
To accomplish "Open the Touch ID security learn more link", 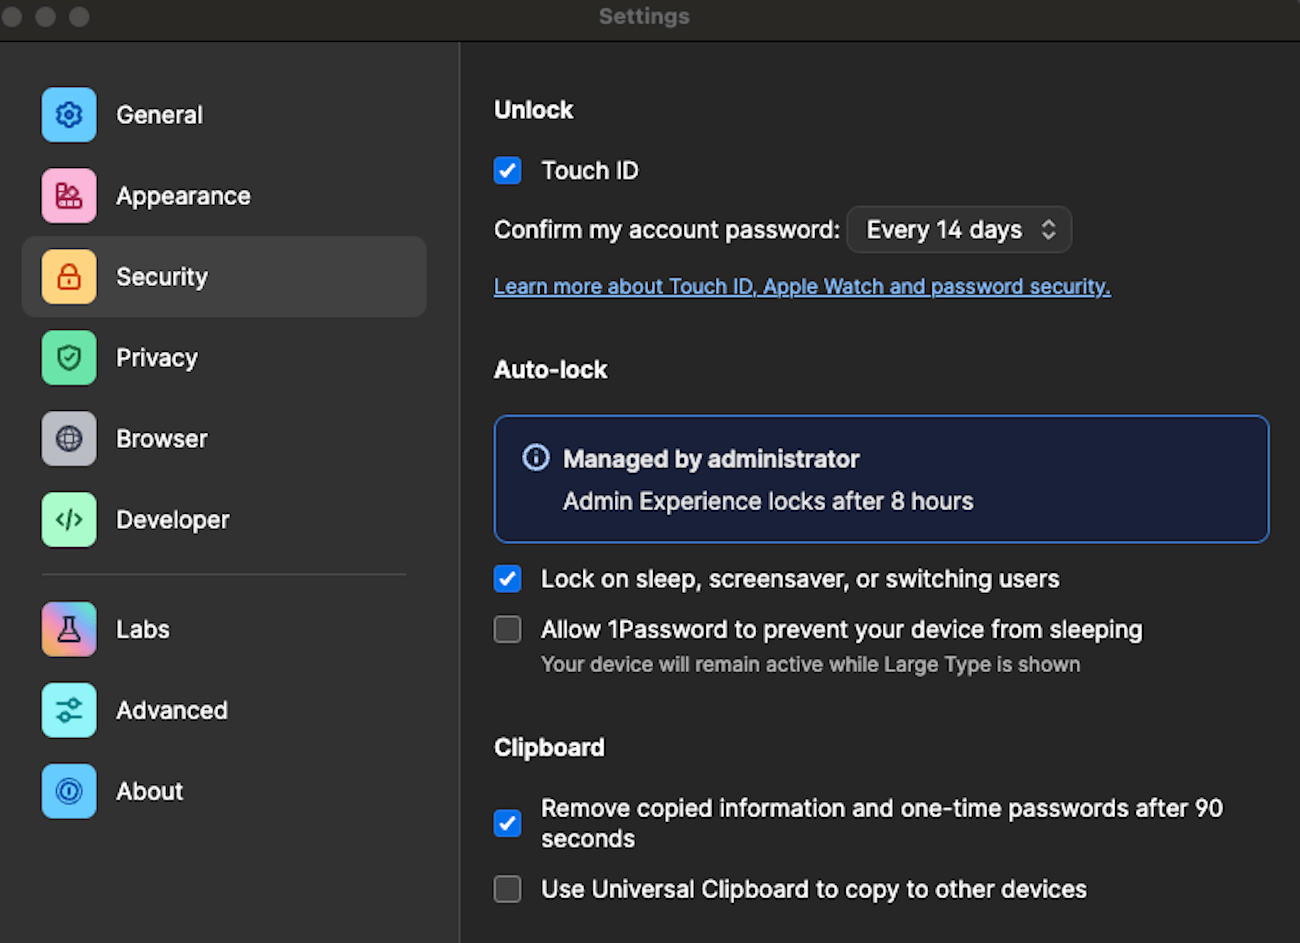I will tap(801, 286).
